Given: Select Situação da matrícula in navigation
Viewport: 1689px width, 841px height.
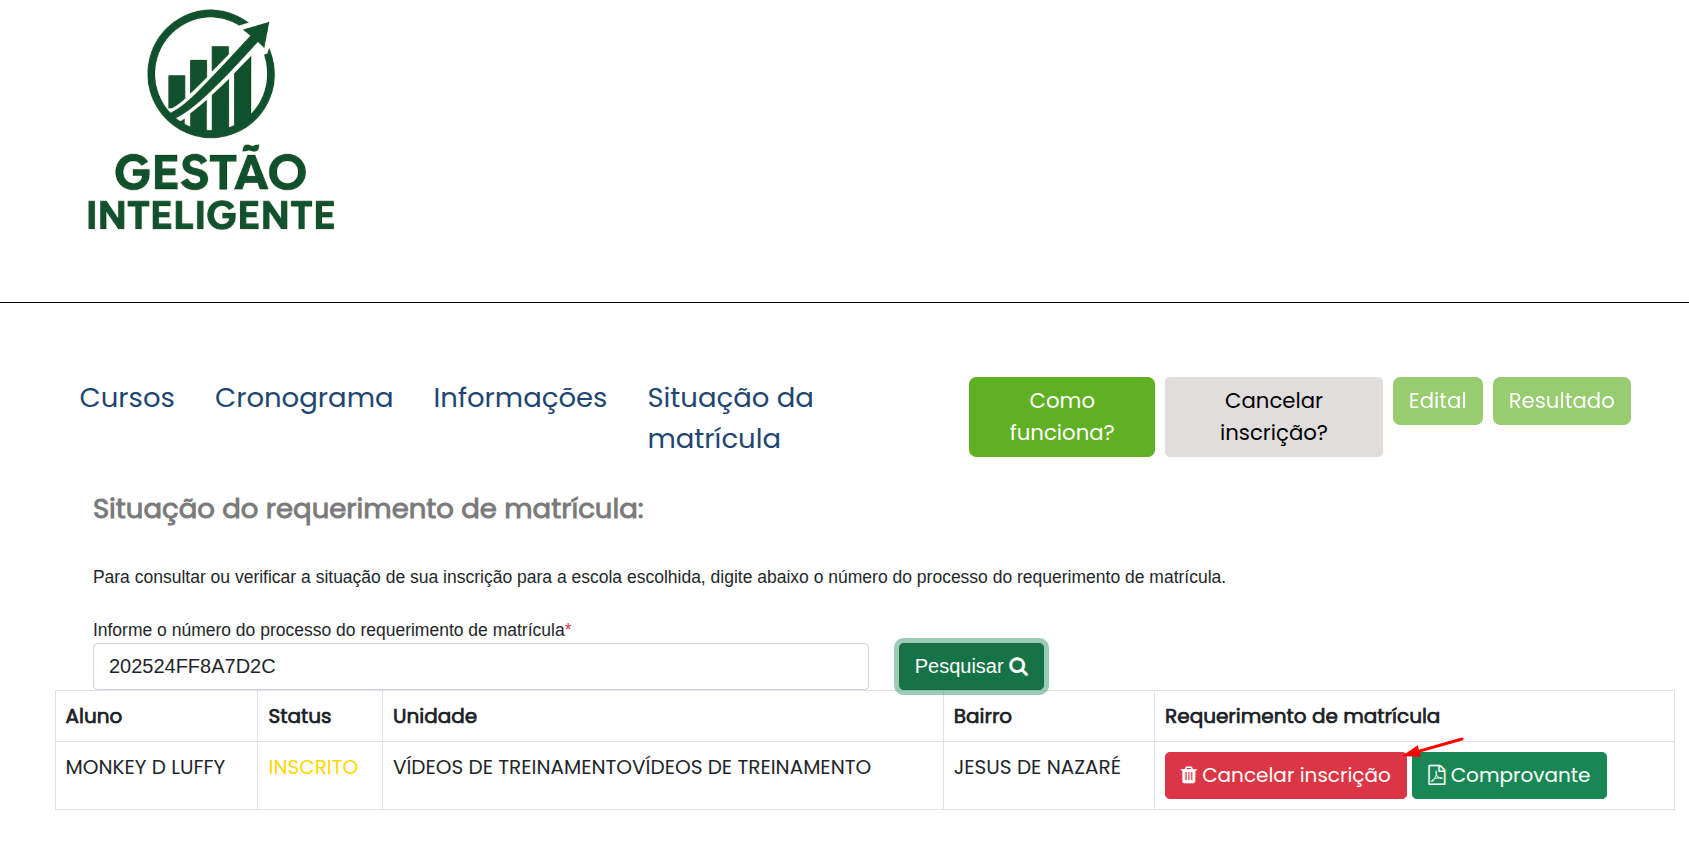Looking at the screenshot, I should pos(729,418).
